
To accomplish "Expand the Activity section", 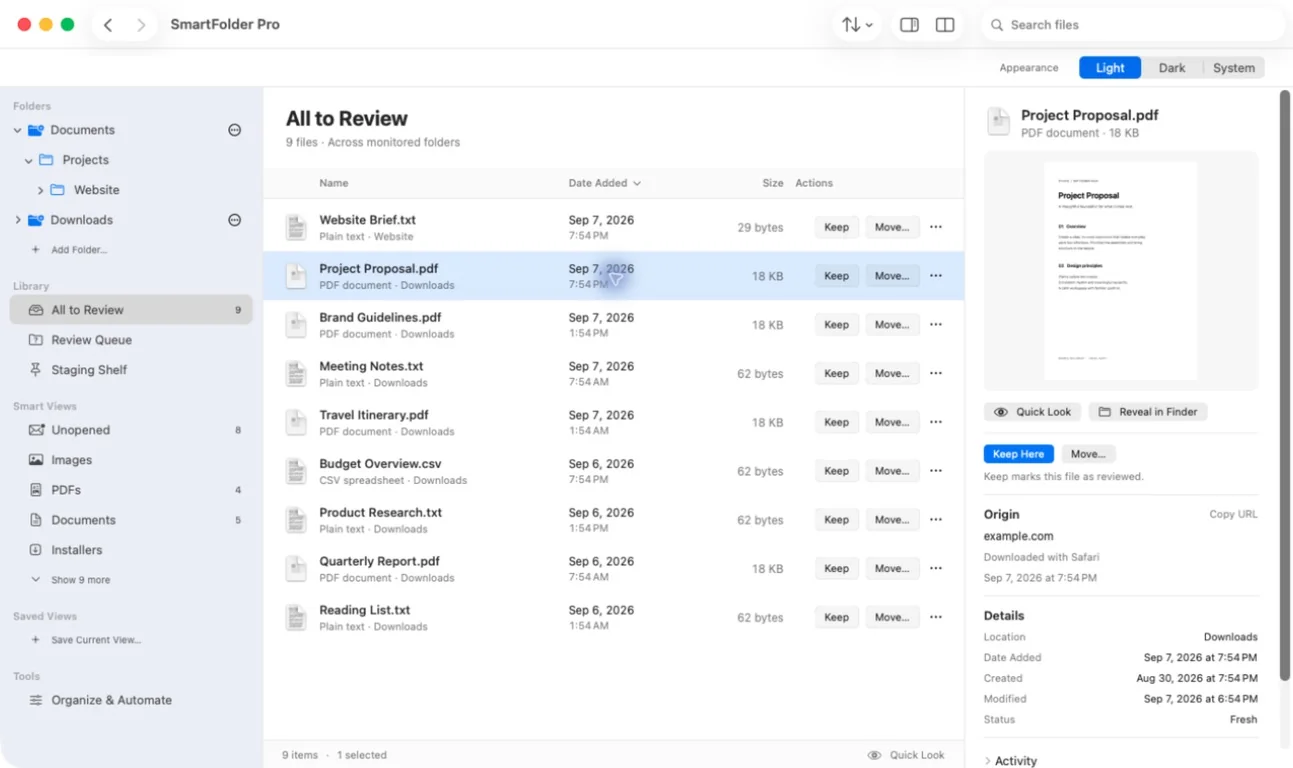I will 1011,761.
